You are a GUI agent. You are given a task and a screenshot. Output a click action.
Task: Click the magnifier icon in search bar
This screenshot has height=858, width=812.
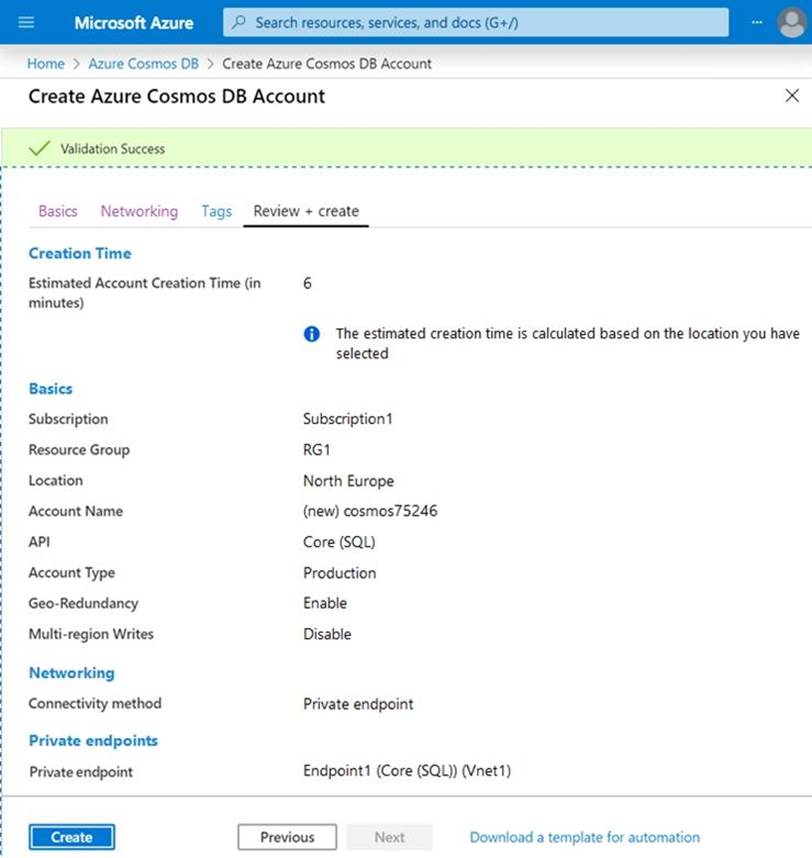(239, 22)
